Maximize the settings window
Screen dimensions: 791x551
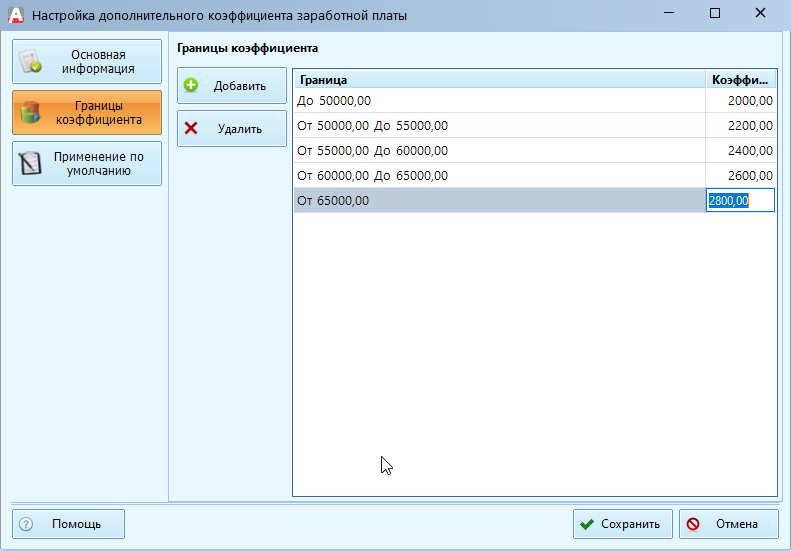pos(714,15)
